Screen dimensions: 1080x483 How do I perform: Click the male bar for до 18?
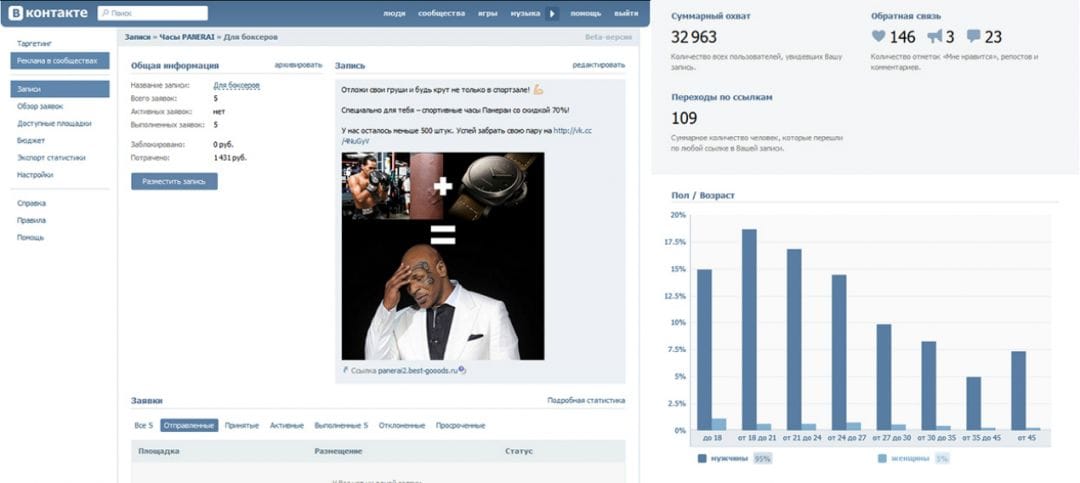coord(704,350)
